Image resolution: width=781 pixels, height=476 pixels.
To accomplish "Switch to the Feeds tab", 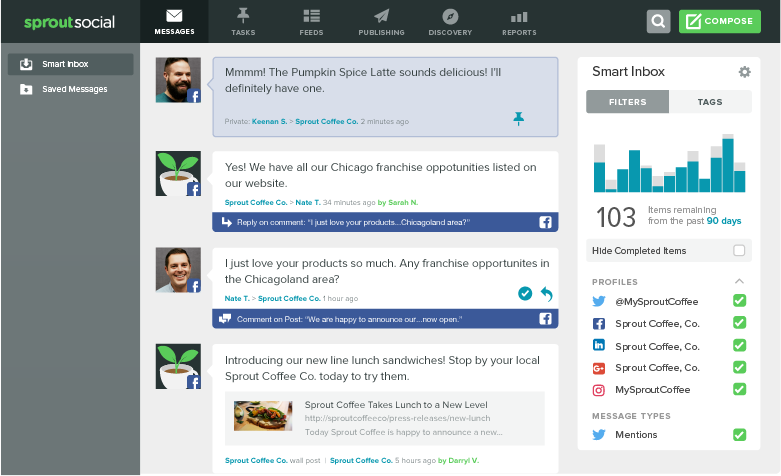I will point(311,21).
